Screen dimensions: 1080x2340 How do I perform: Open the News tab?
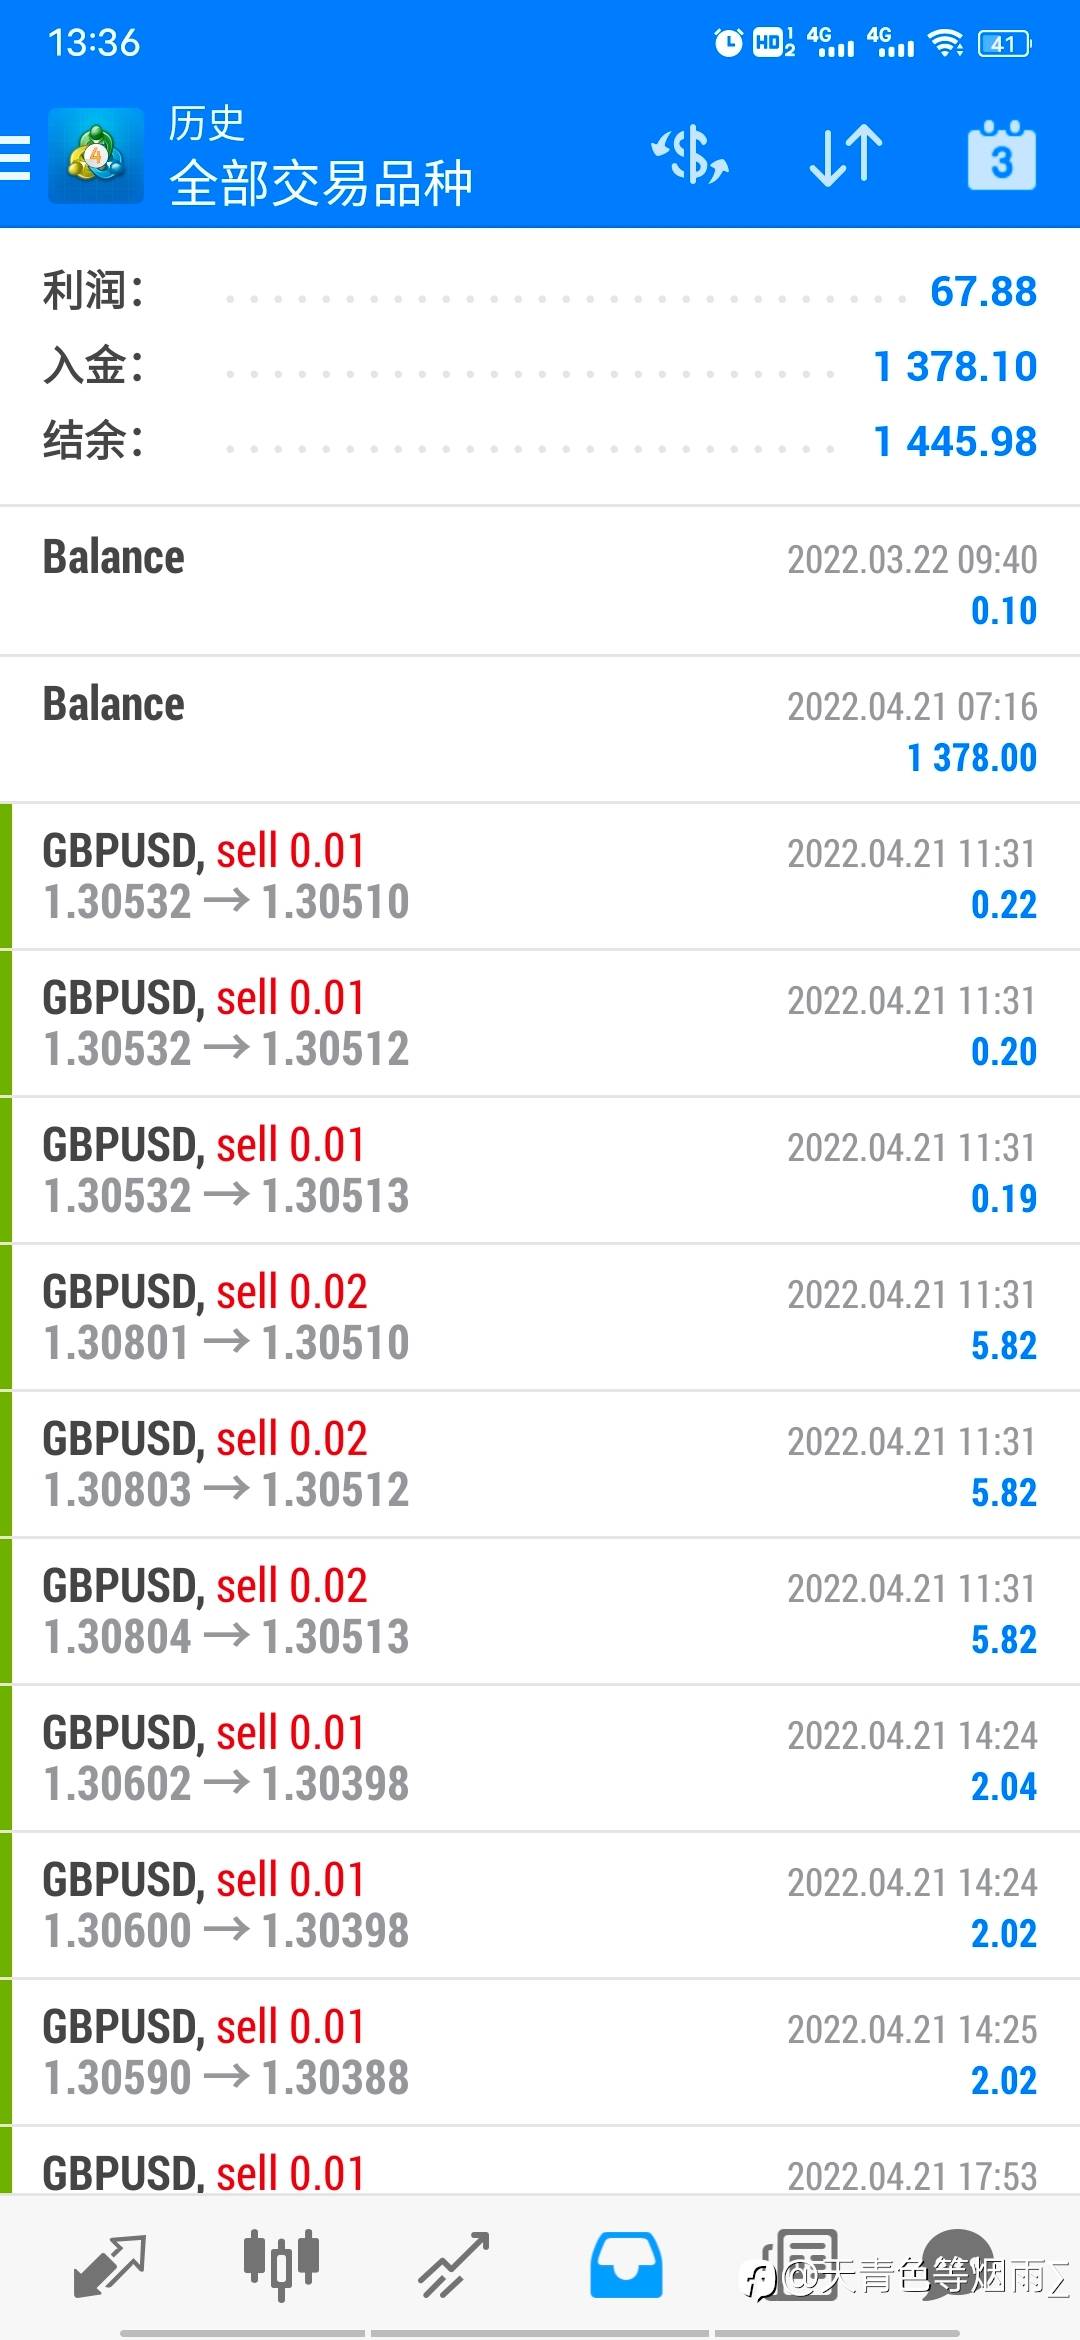coord(800,2264)
